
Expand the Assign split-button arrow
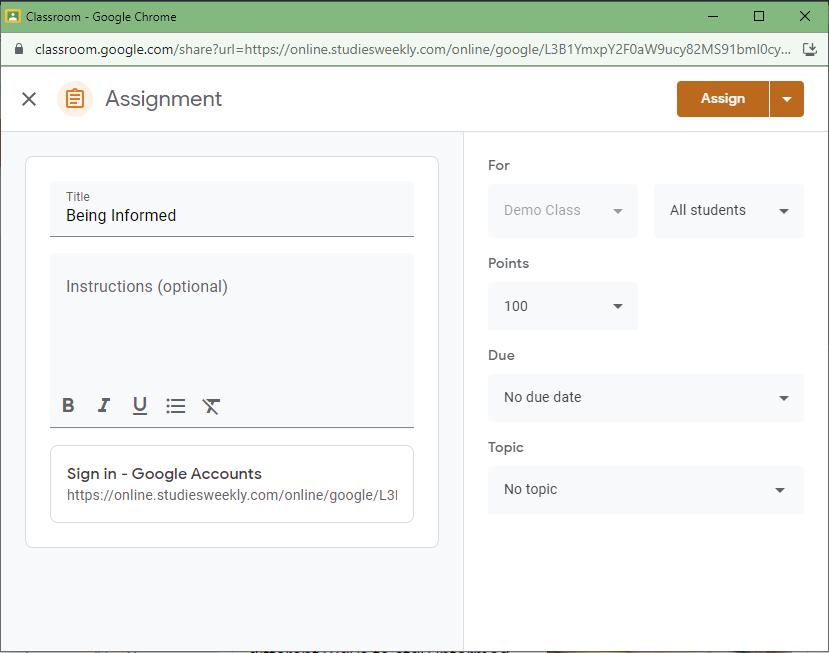(787, 98)
